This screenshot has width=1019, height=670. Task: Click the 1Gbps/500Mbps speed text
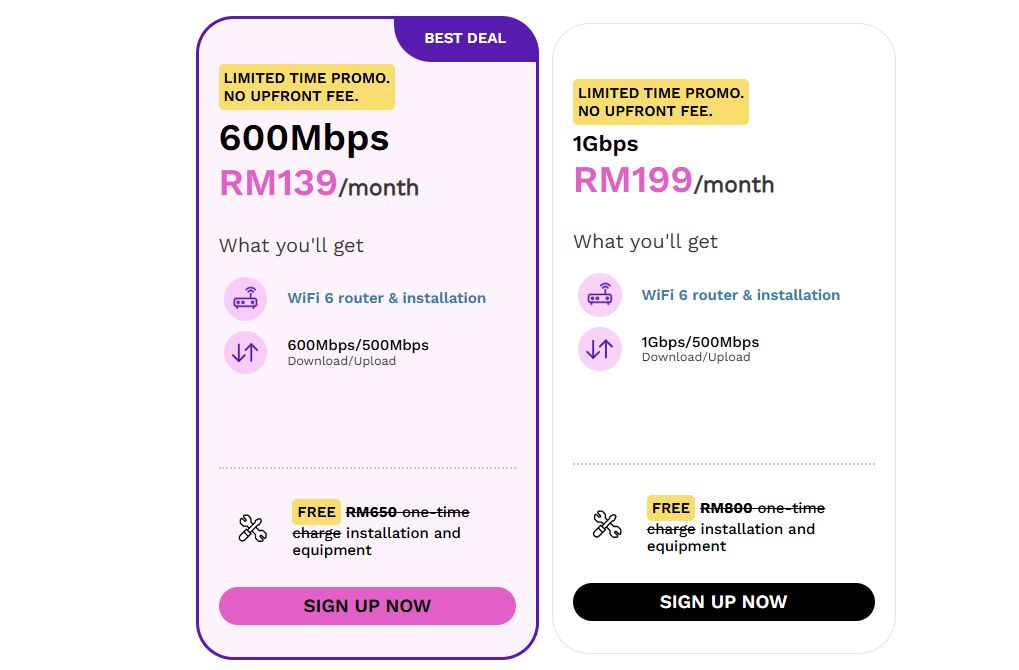tap(700, 342)
